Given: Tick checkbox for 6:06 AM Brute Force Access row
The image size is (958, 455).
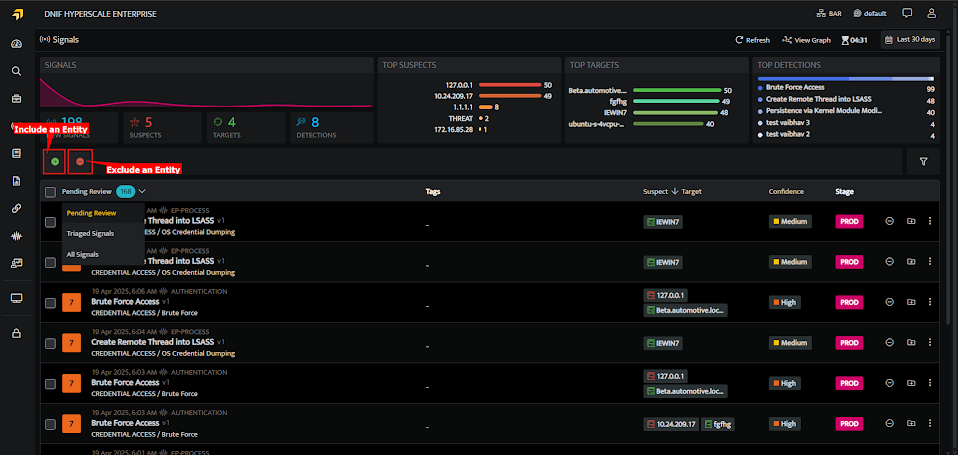Looking at the screenshot, I should click(x=51, y=302).
